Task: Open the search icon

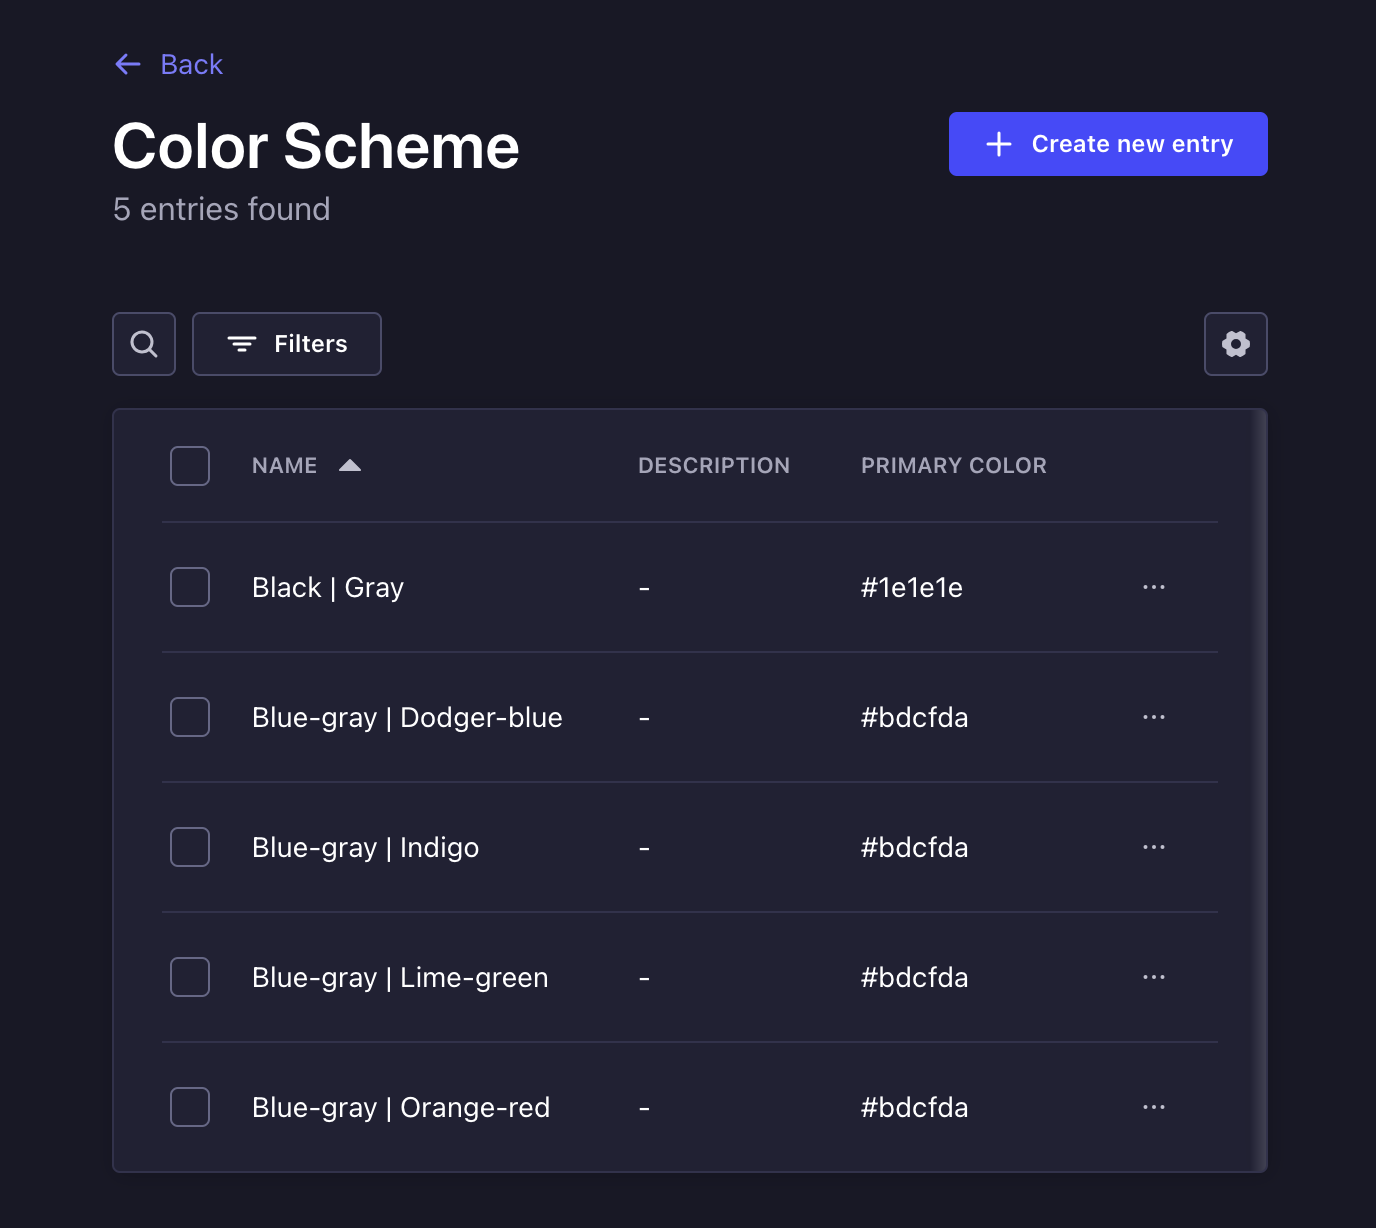Action: point(143,343)
